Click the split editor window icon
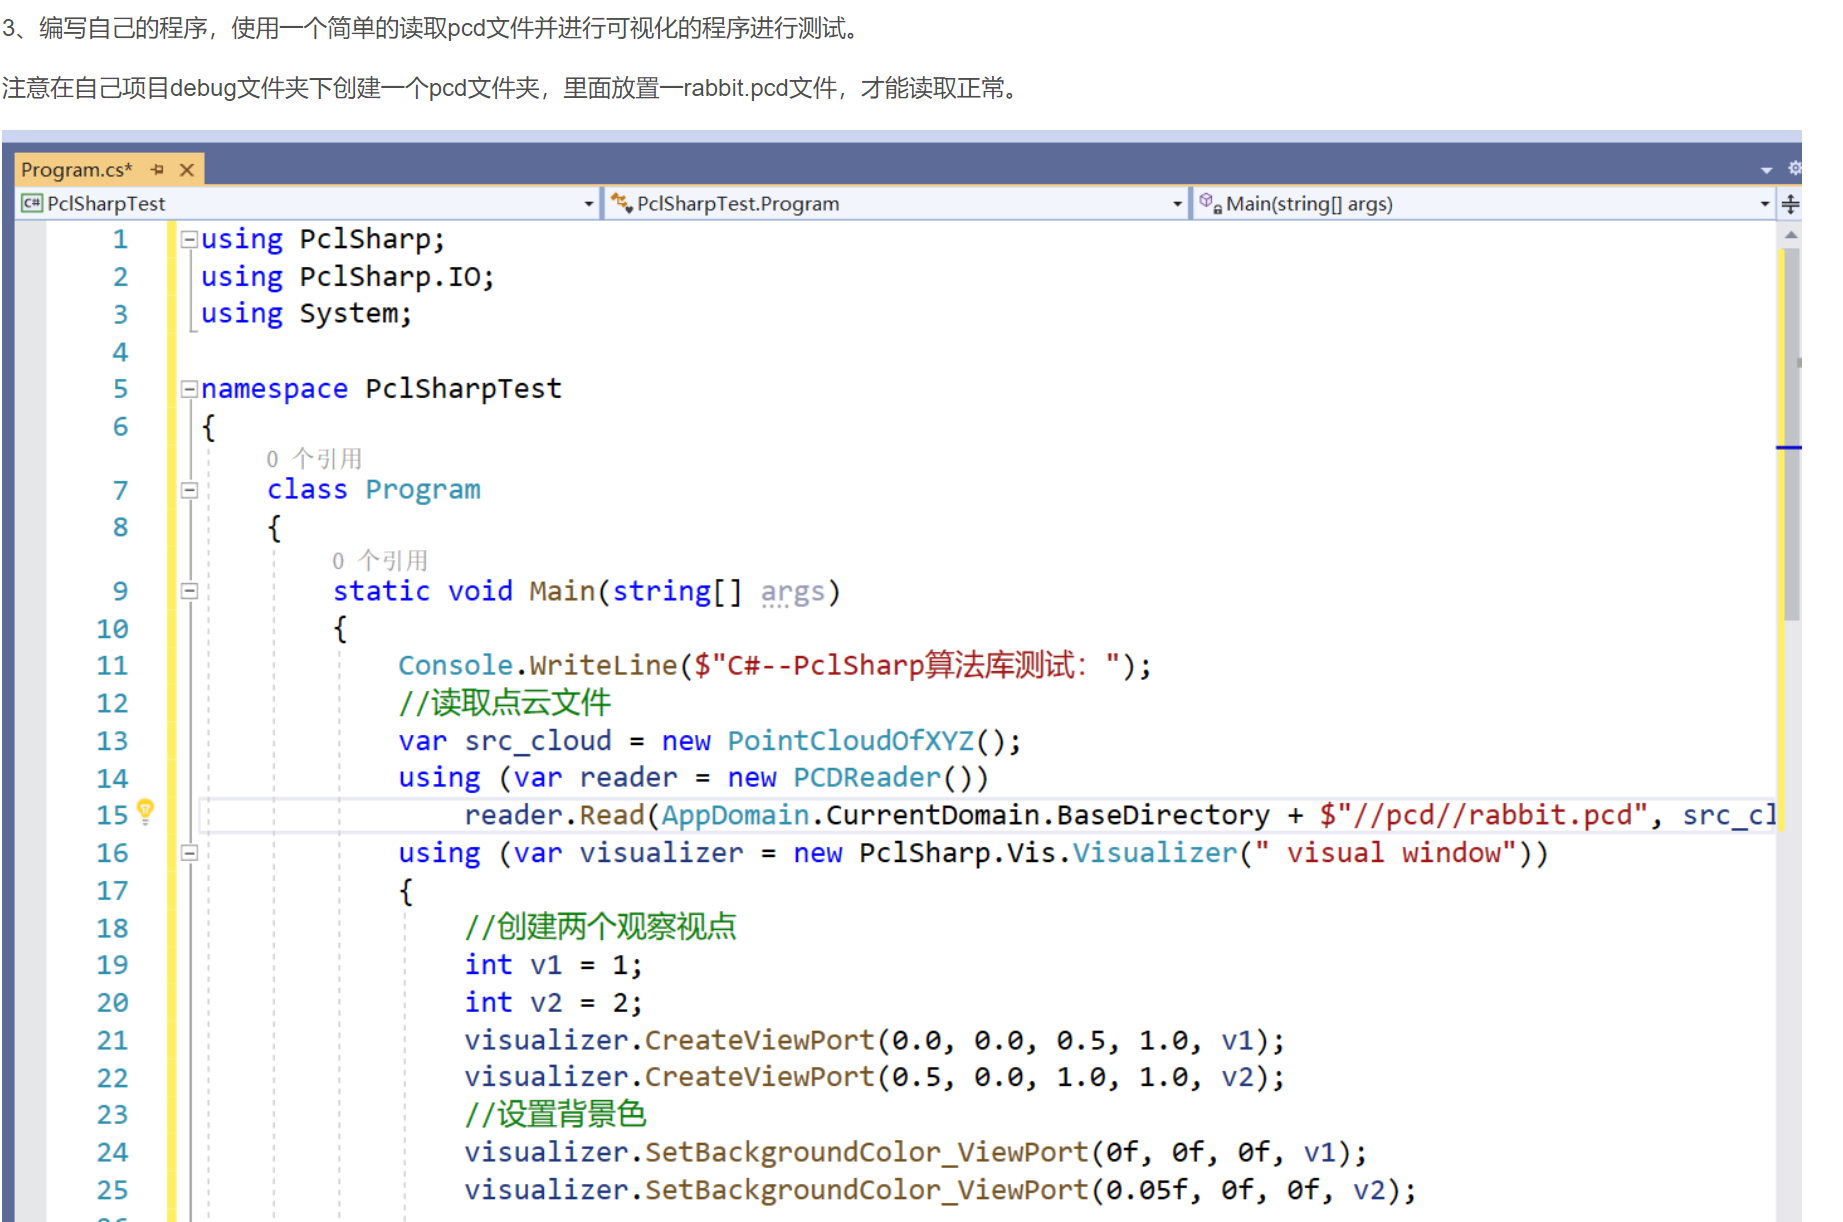Image resolution: width=1843 pixels, height=1222 pixels. (1790, 204)
